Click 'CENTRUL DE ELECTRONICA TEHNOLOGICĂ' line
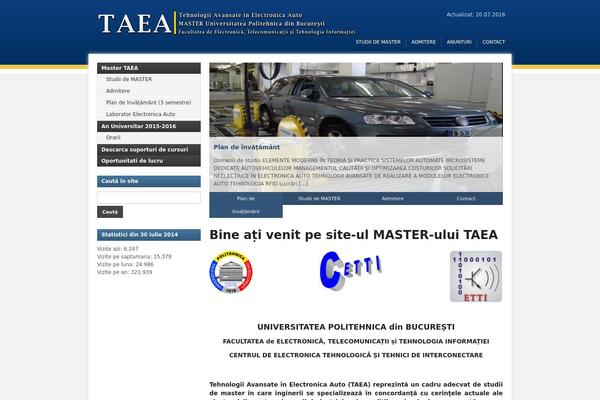The width and height of the screenshot is (600, 400). (356, 355)
